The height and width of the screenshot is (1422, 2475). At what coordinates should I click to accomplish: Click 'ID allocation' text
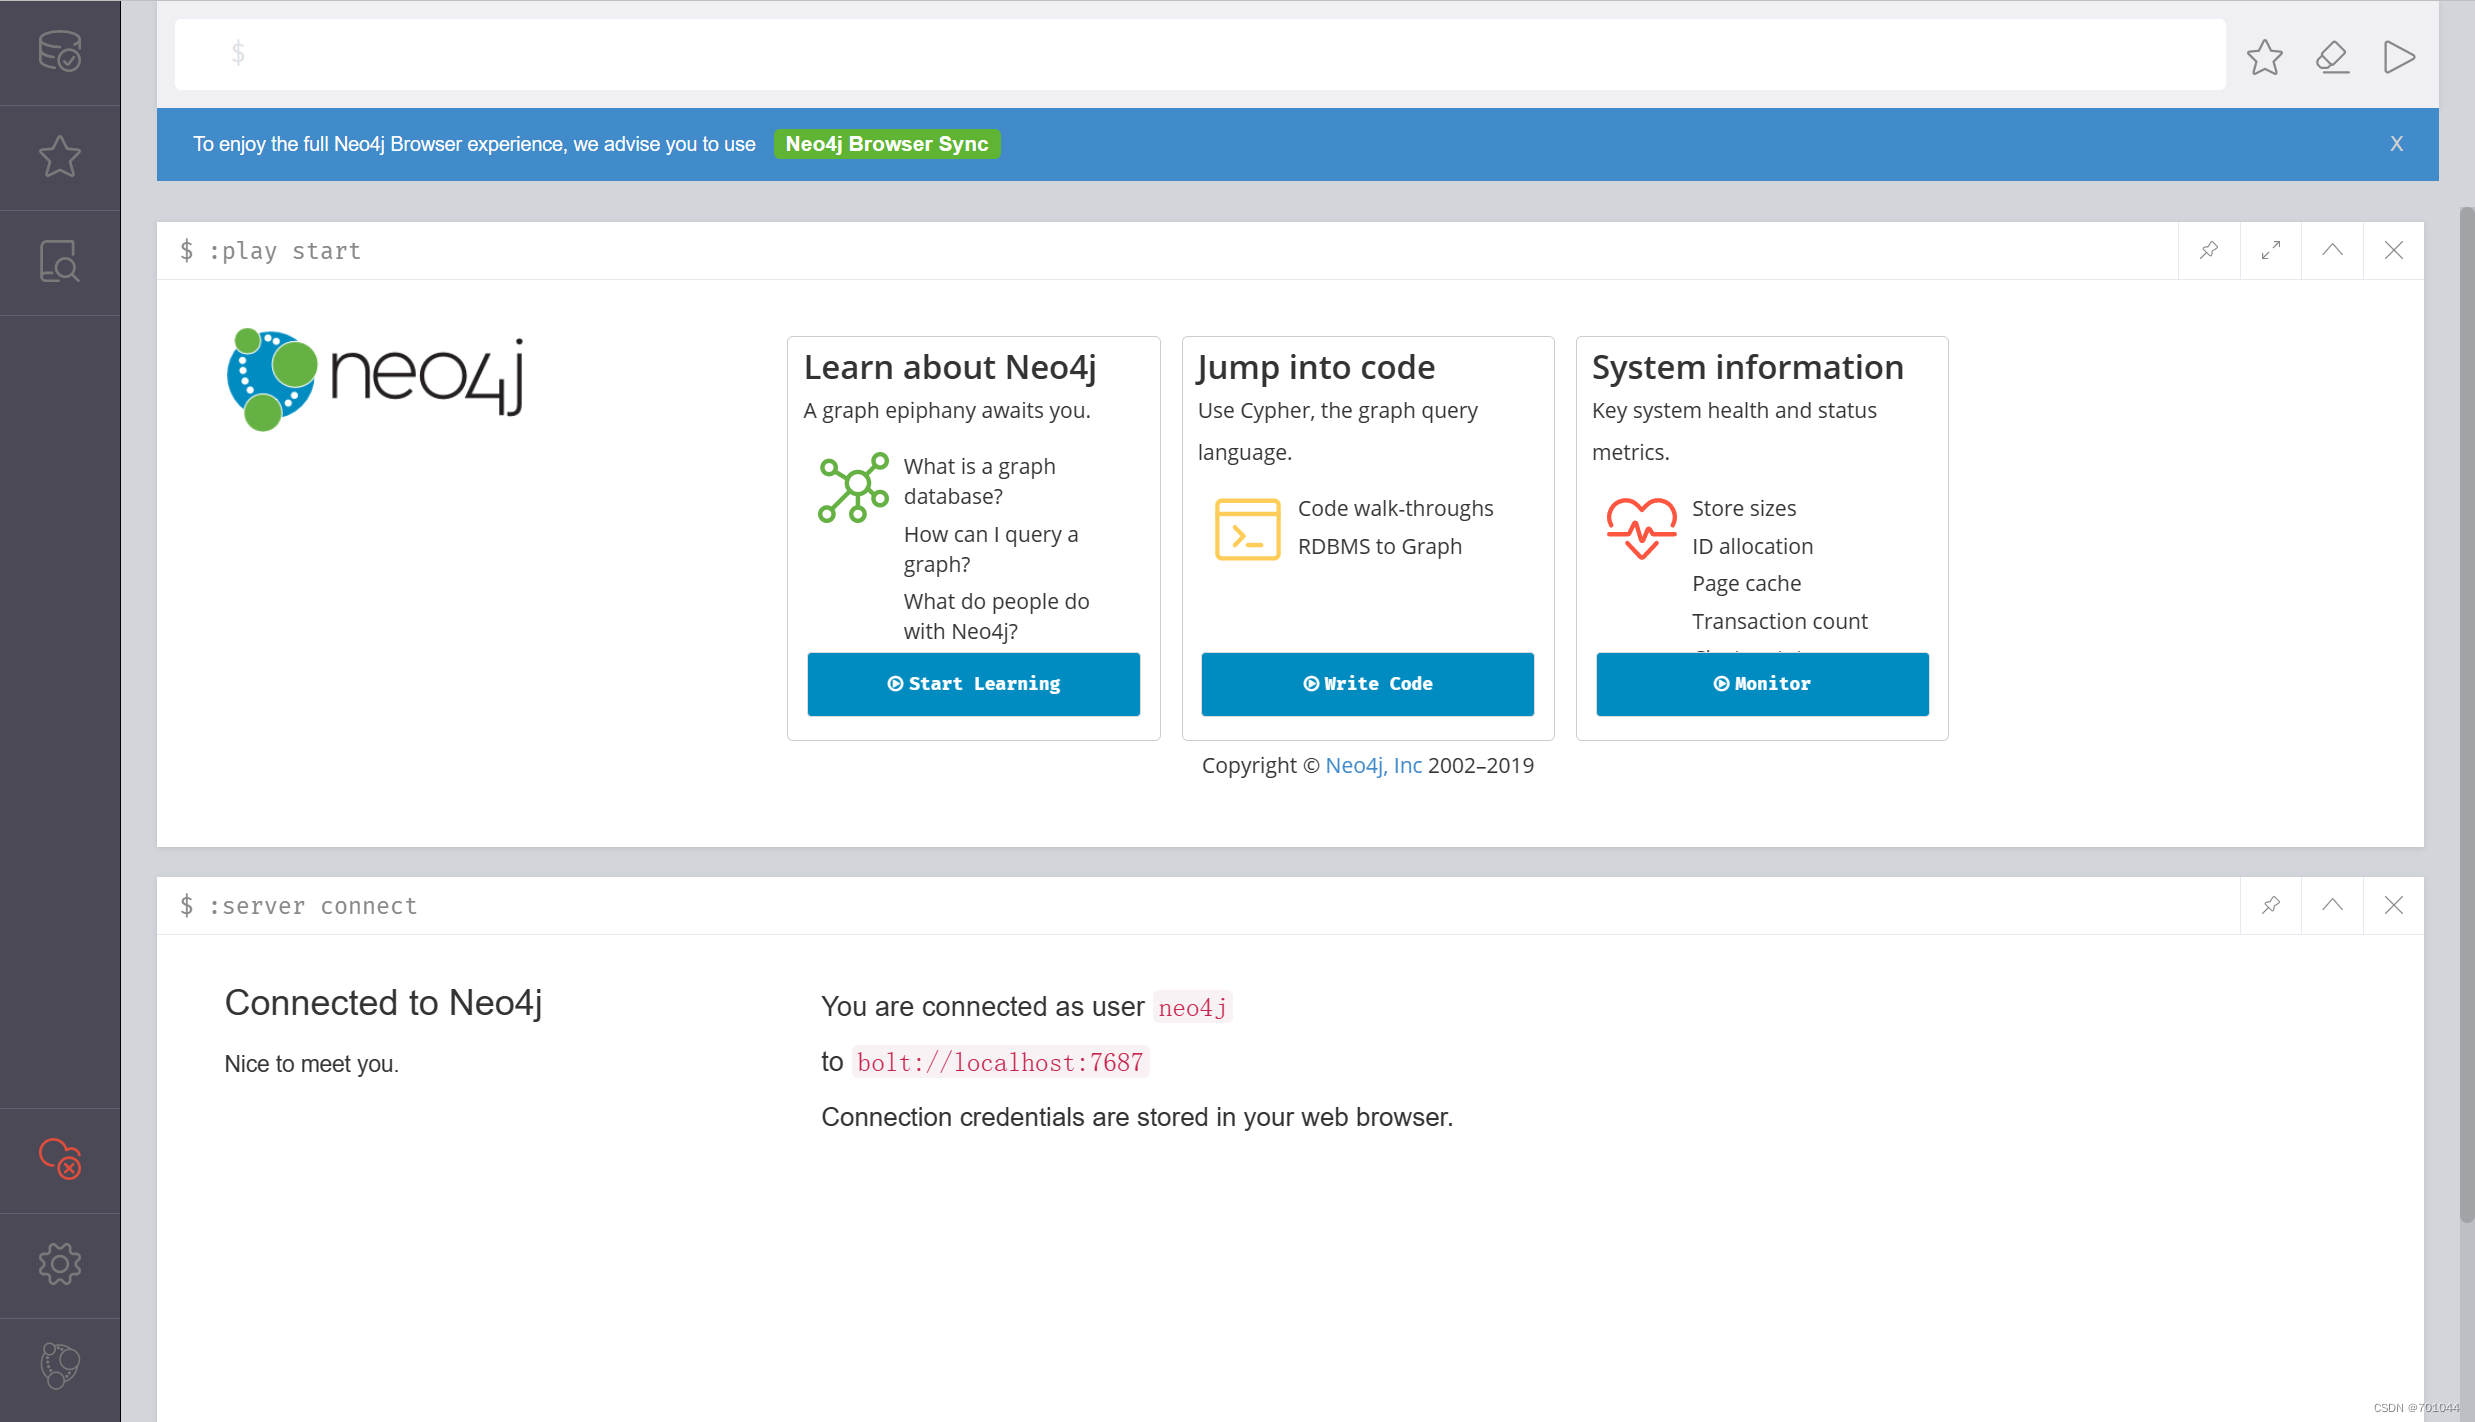[x=1752, y=546]
